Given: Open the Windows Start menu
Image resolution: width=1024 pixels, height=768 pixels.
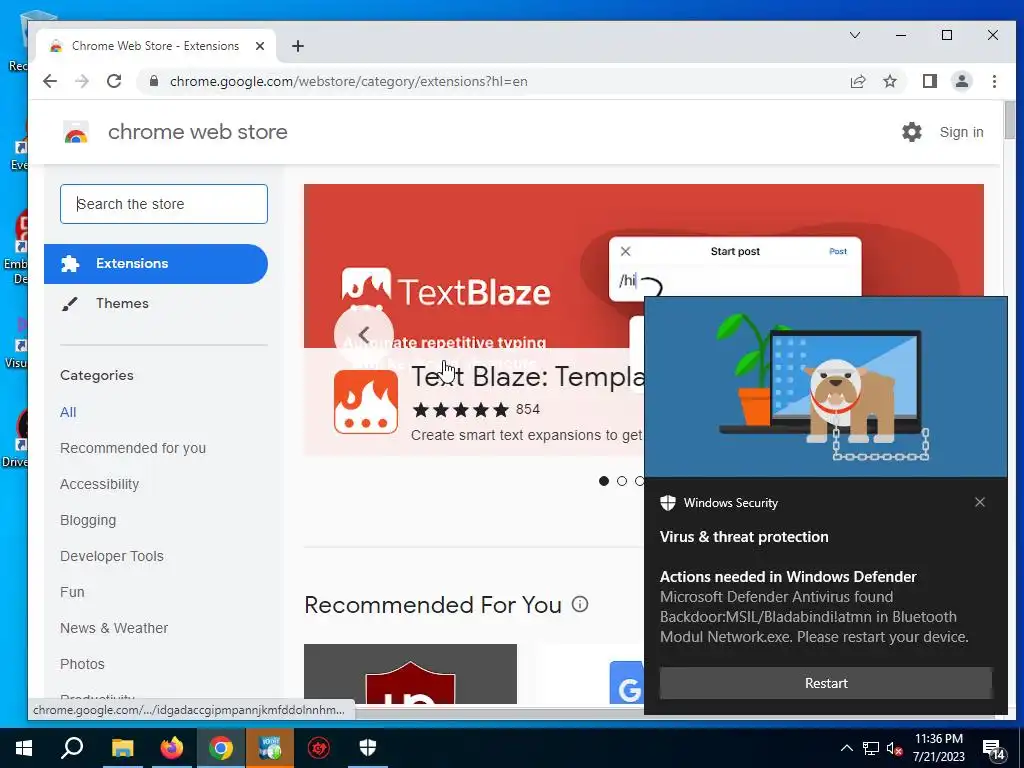Looking at the screenshot, I should coord(24,748).
